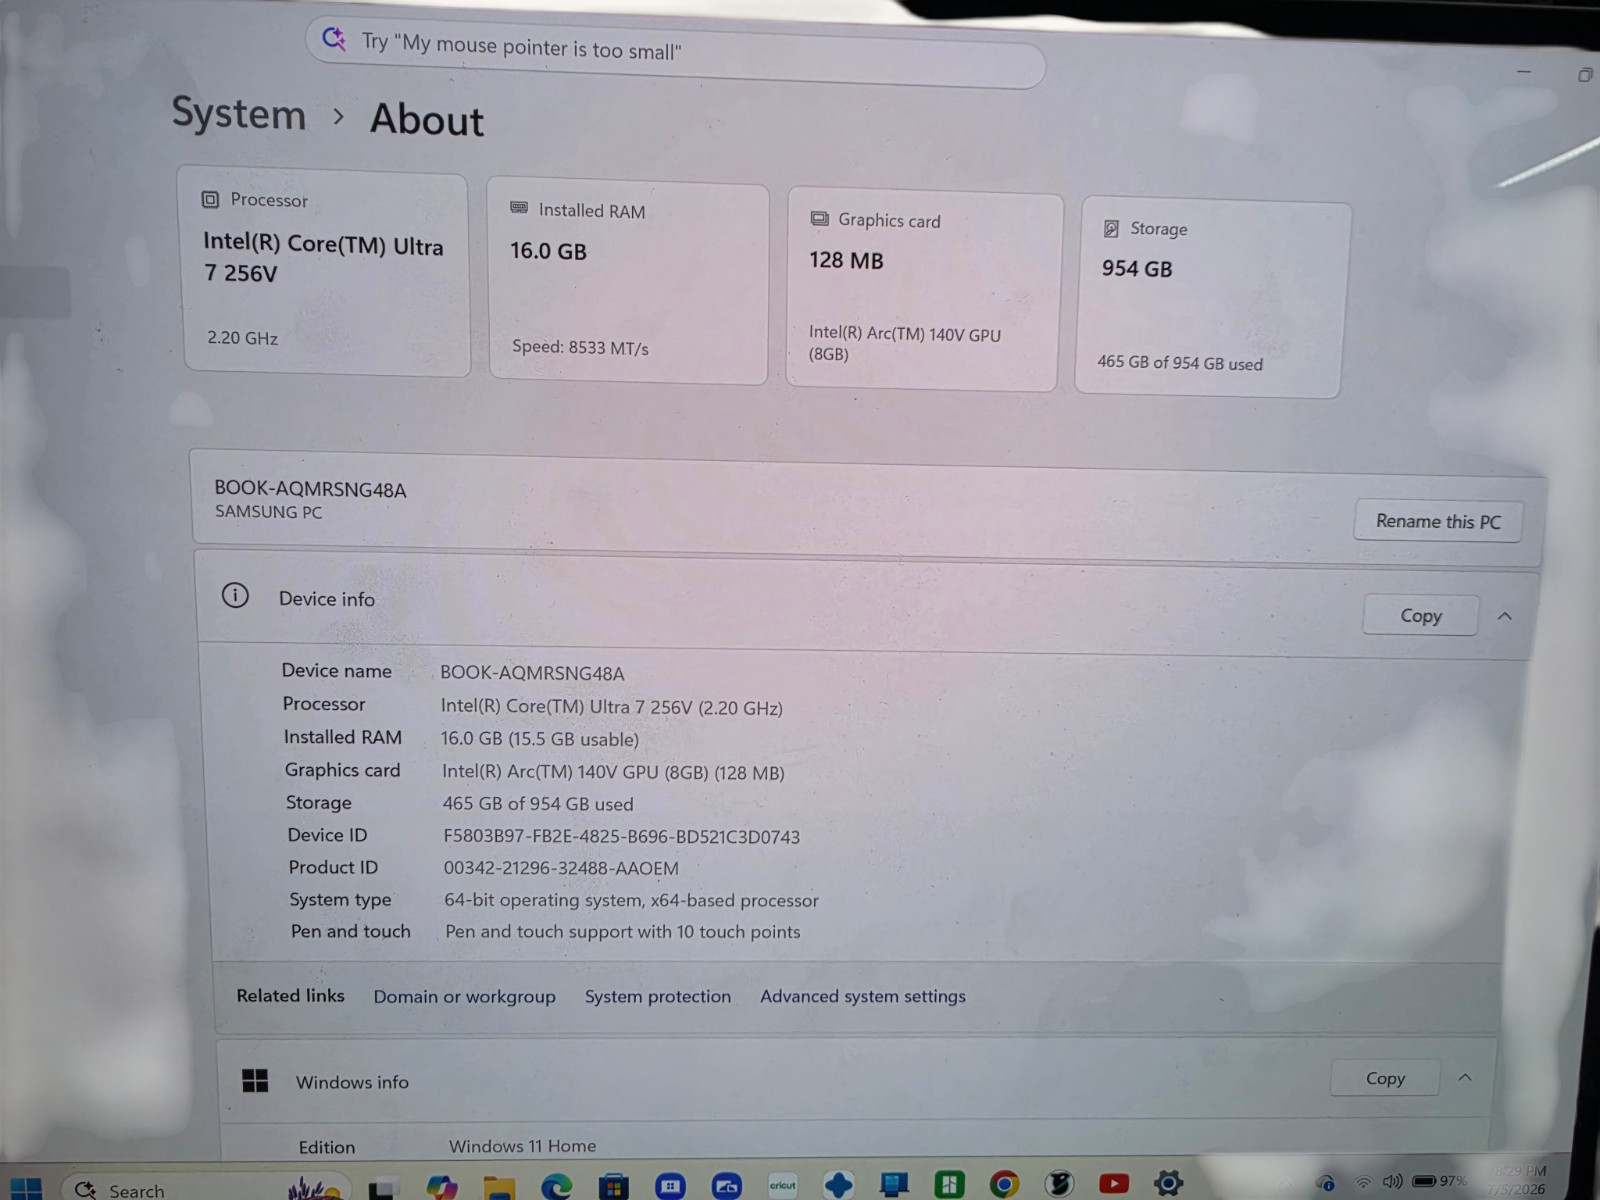Click the Device ID value F5803B97-FB2E-4825
Image resolution: width=1600 pixels, height=1200 pixels.
coord(621,836)
